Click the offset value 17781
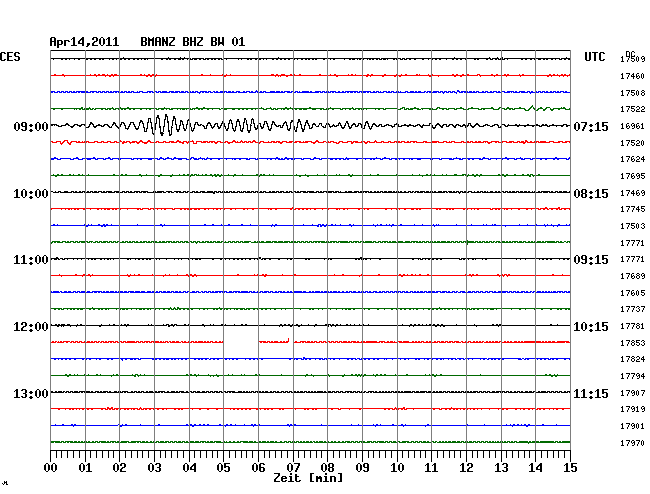 [x=633, y=326]
